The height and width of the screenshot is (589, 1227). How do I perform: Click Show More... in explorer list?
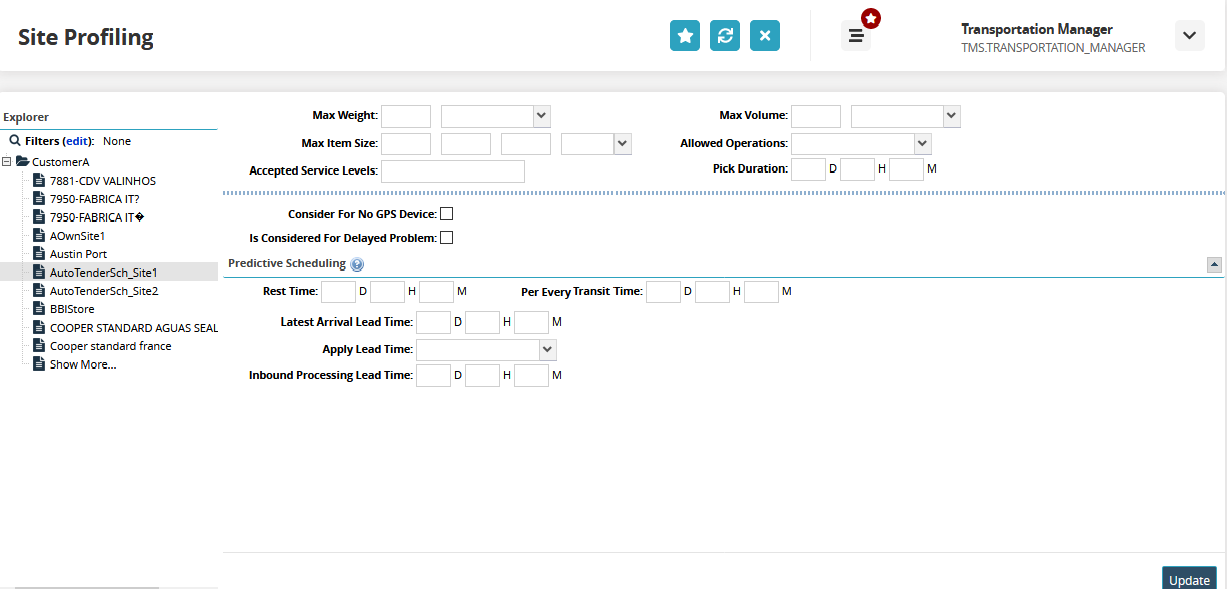click(82, 364)
